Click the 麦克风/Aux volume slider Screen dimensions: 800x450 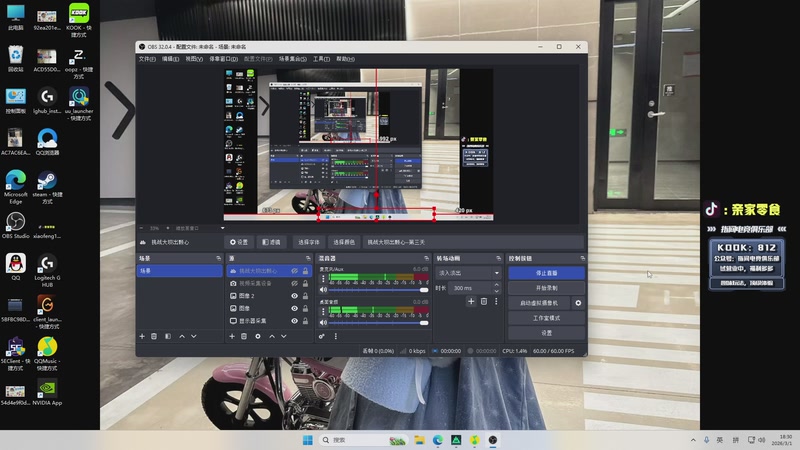[378, 290]
